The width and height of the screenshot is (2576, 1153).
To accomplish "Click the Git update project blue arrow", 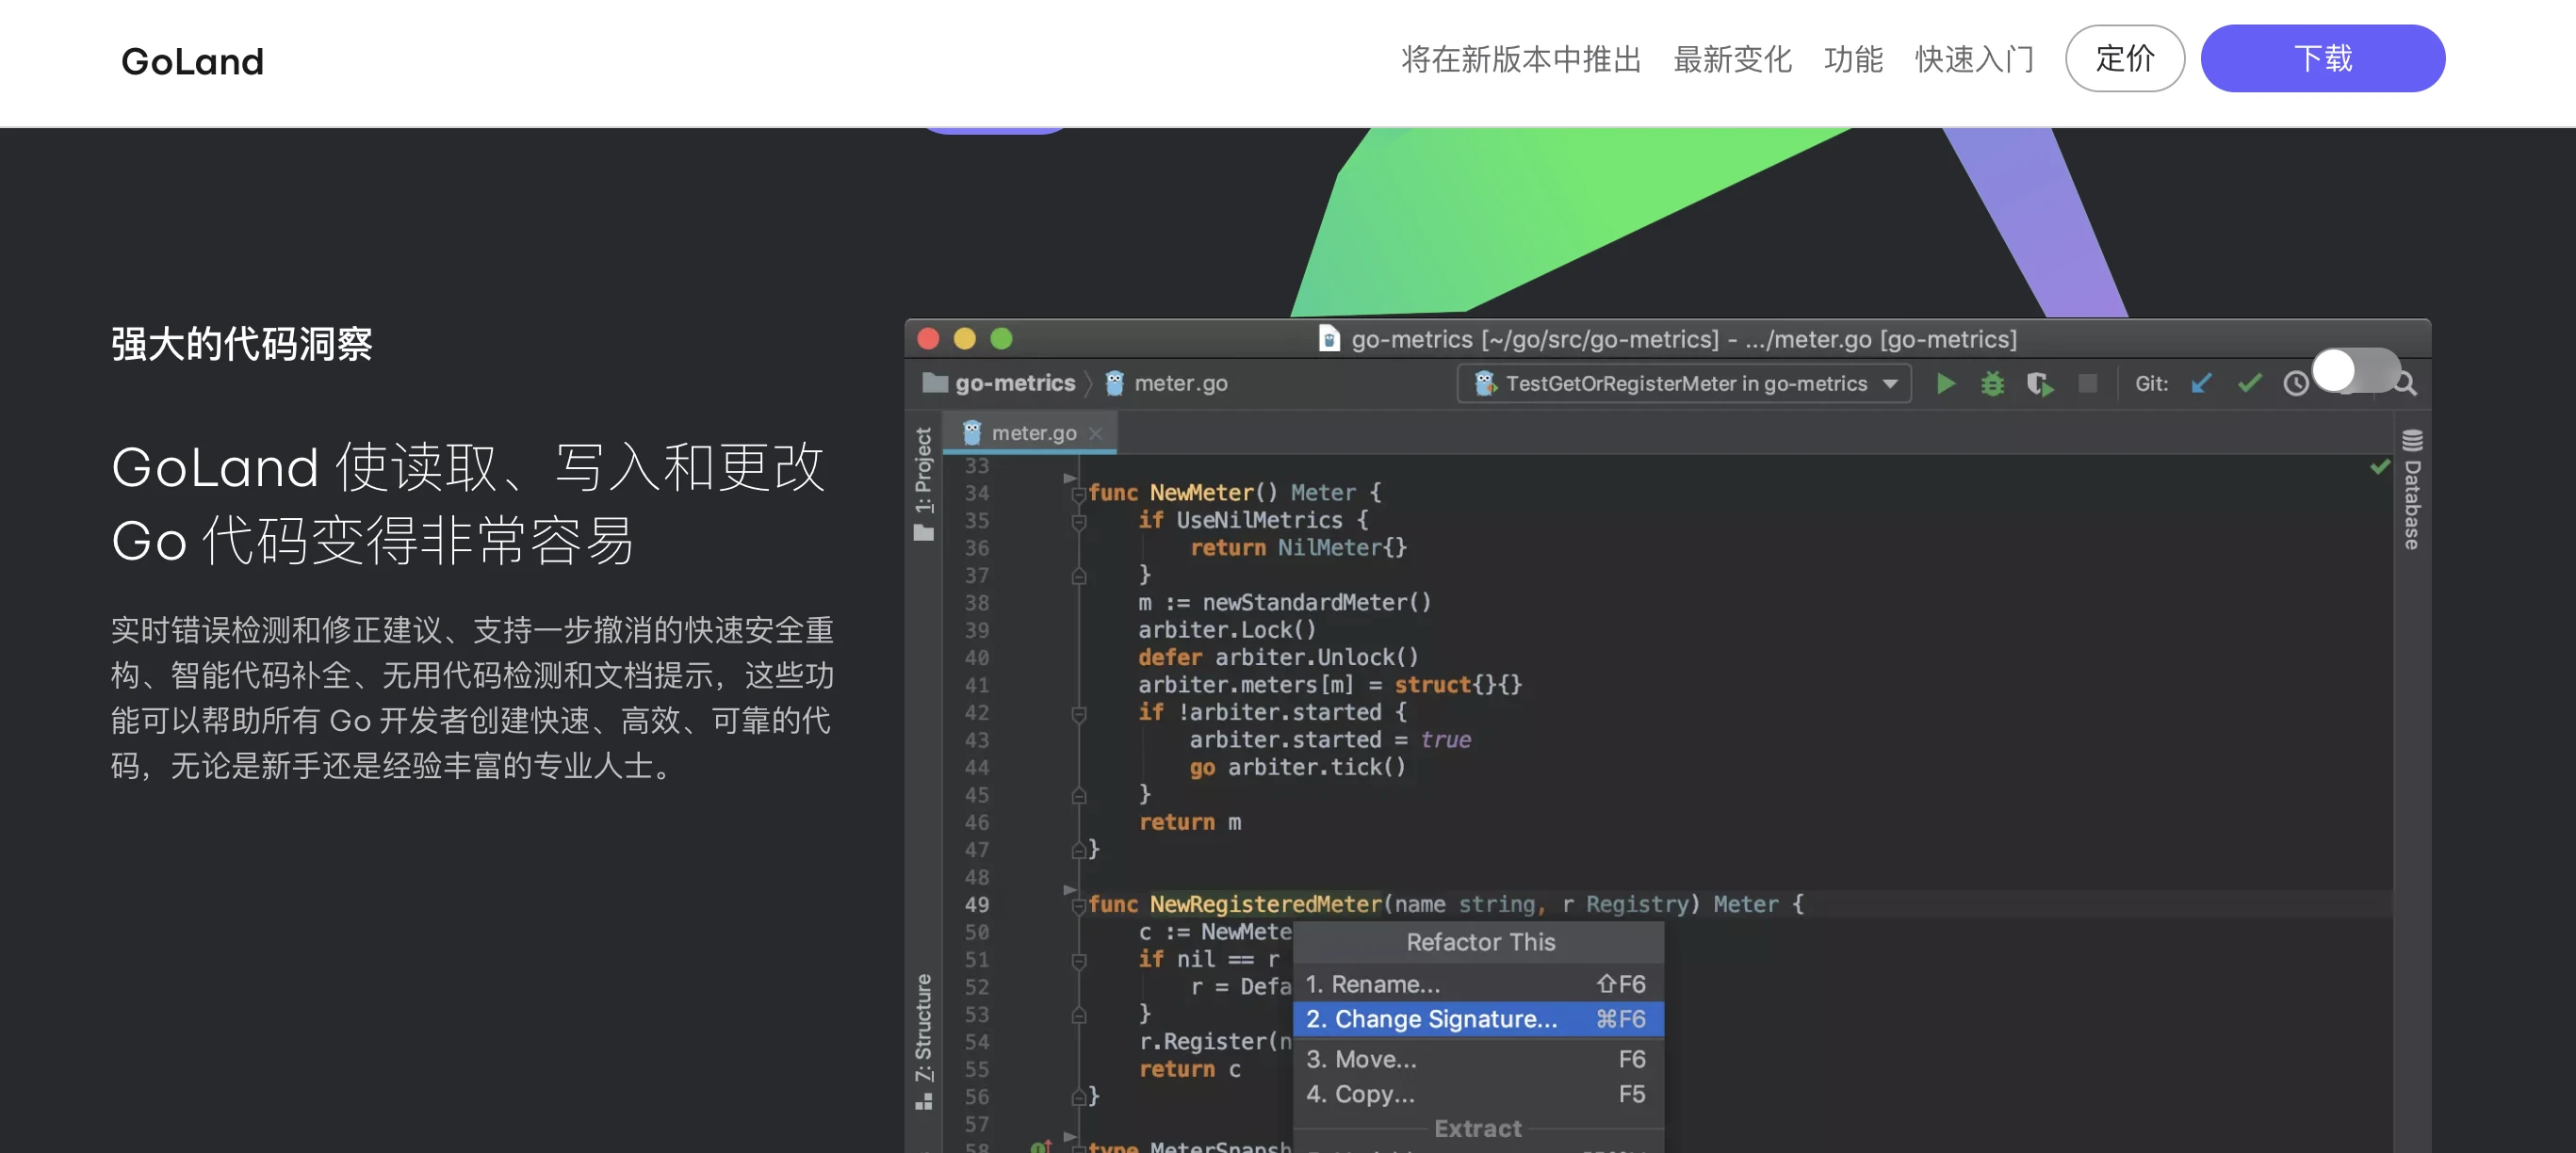I will [2201, 384].
